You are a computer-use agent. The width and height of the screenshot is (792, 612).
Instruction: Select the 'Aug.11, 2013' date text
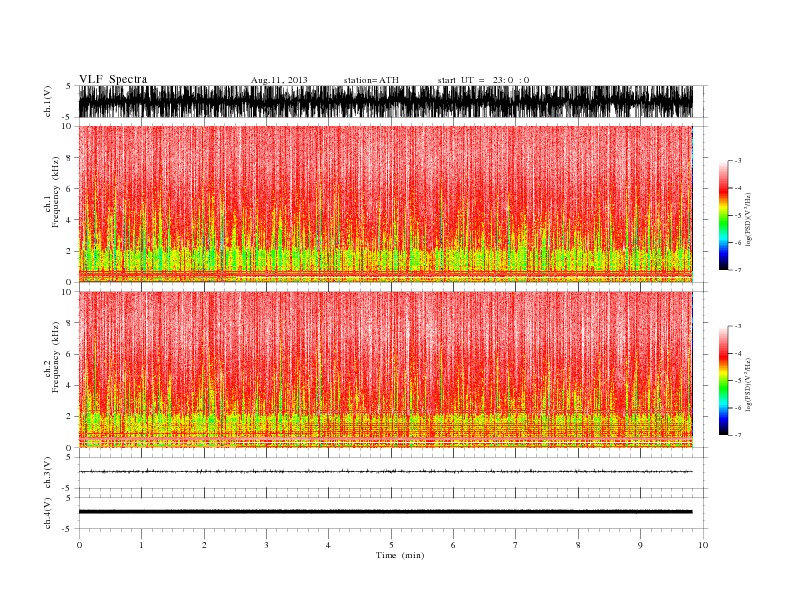pos(279,80)
